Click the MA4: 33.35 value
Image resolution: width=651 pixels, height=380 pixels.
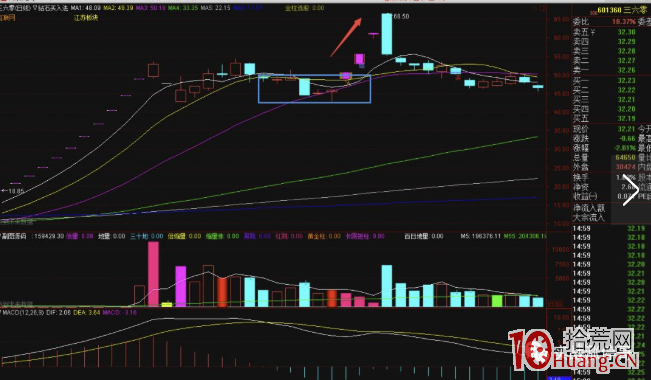coord(183,8)
